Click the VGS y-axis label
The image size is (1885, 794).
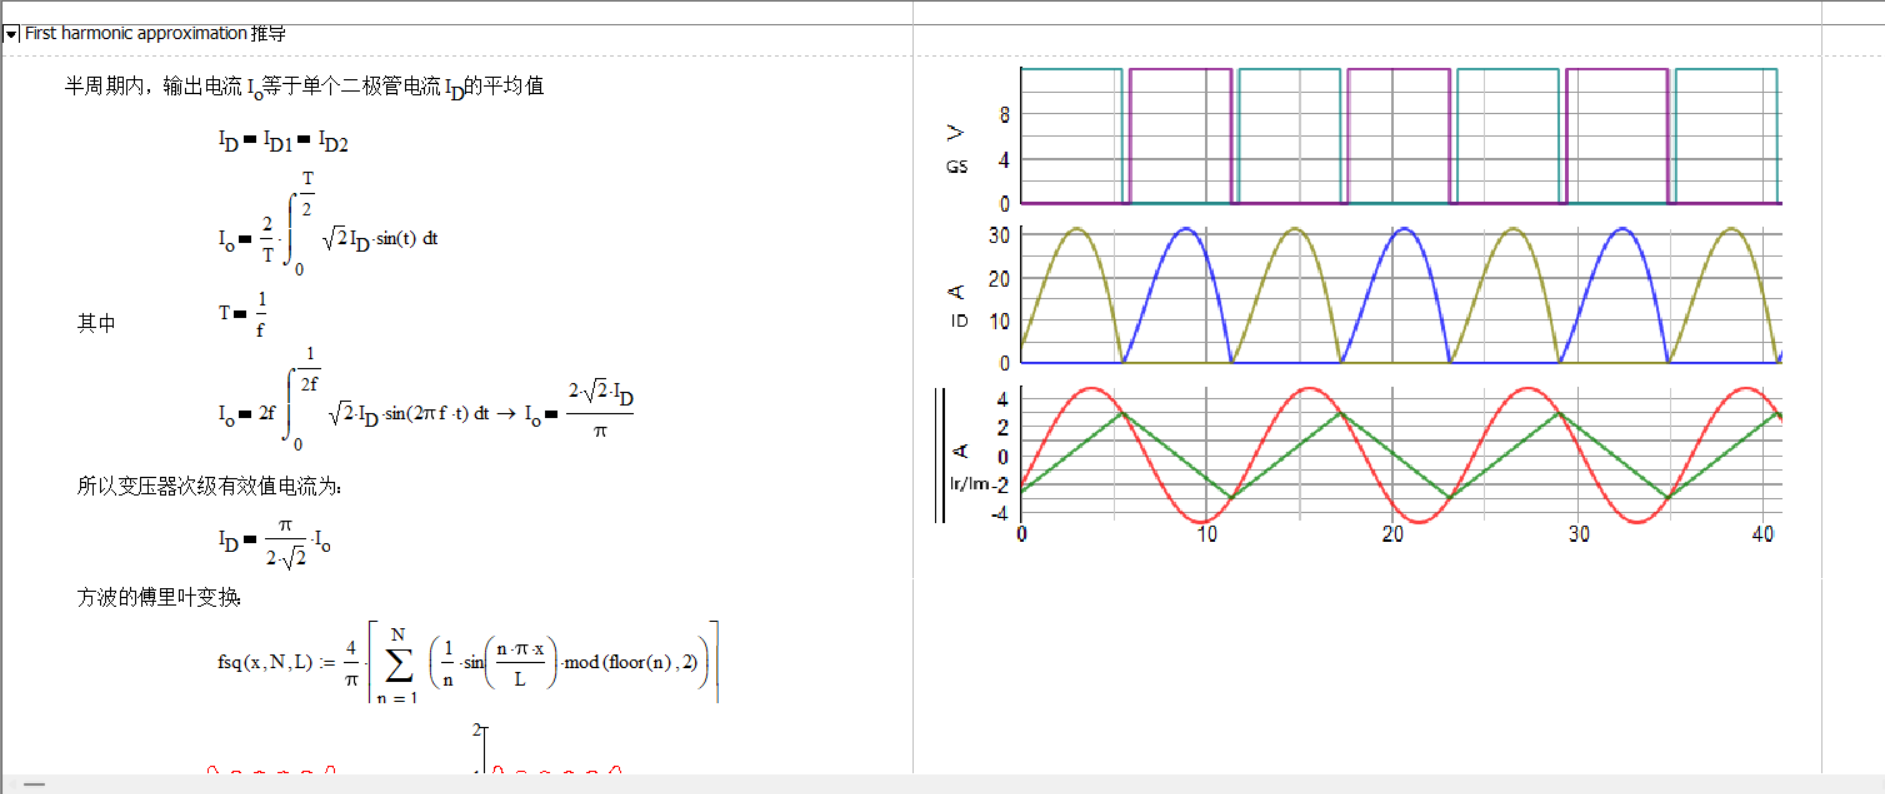tap(956, 148)
